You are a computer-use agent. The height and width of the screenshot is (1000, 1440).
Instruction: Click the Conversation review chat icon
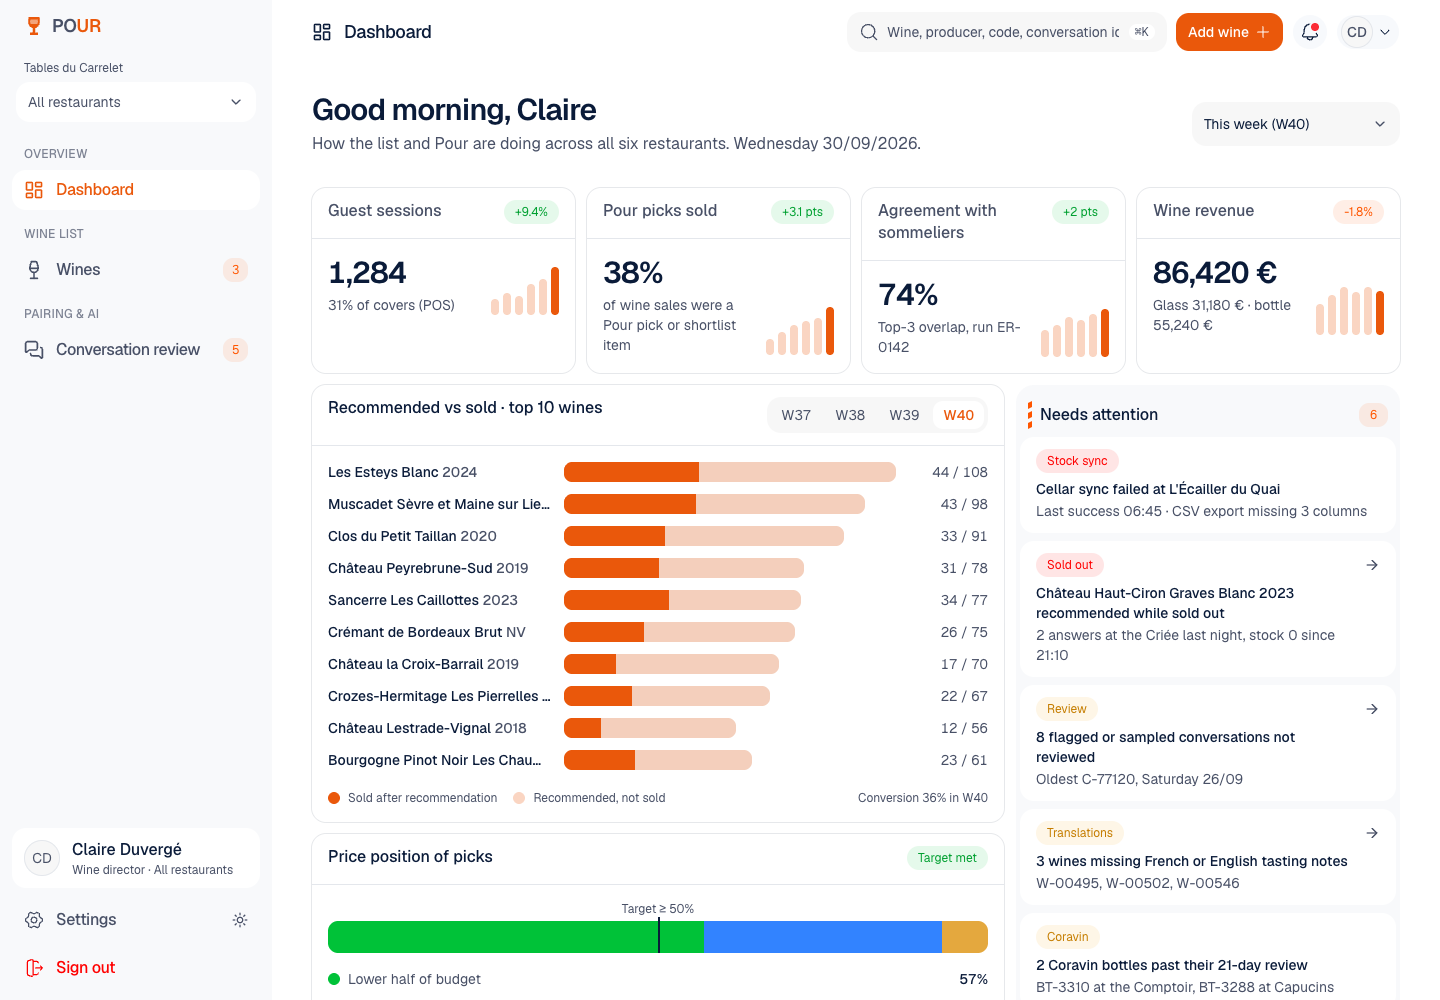point(34,350)
